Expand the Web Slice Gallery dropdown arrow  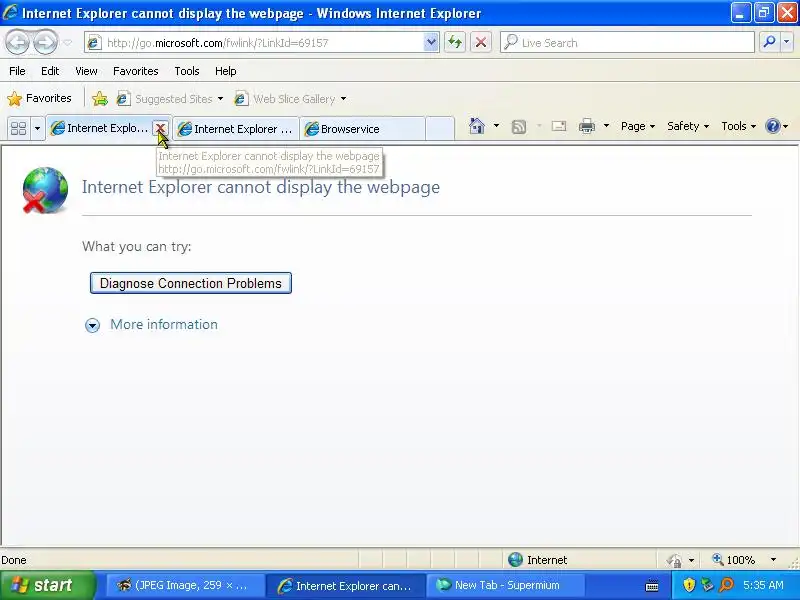[x=343, y=98]
